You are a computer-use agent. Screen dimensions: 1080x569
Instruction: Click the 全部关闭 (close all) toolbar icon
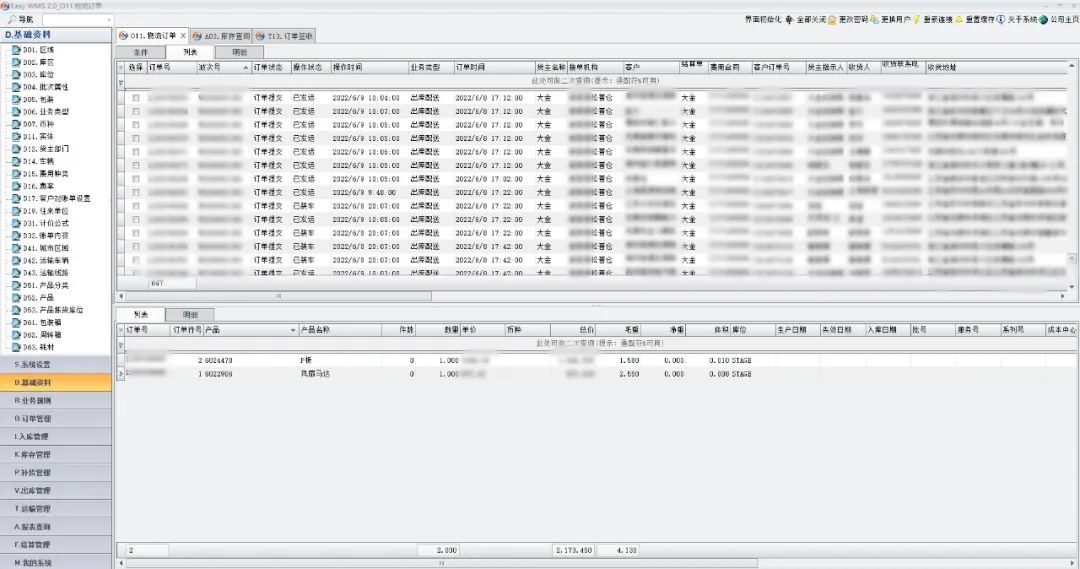click(x=791, y=19)
